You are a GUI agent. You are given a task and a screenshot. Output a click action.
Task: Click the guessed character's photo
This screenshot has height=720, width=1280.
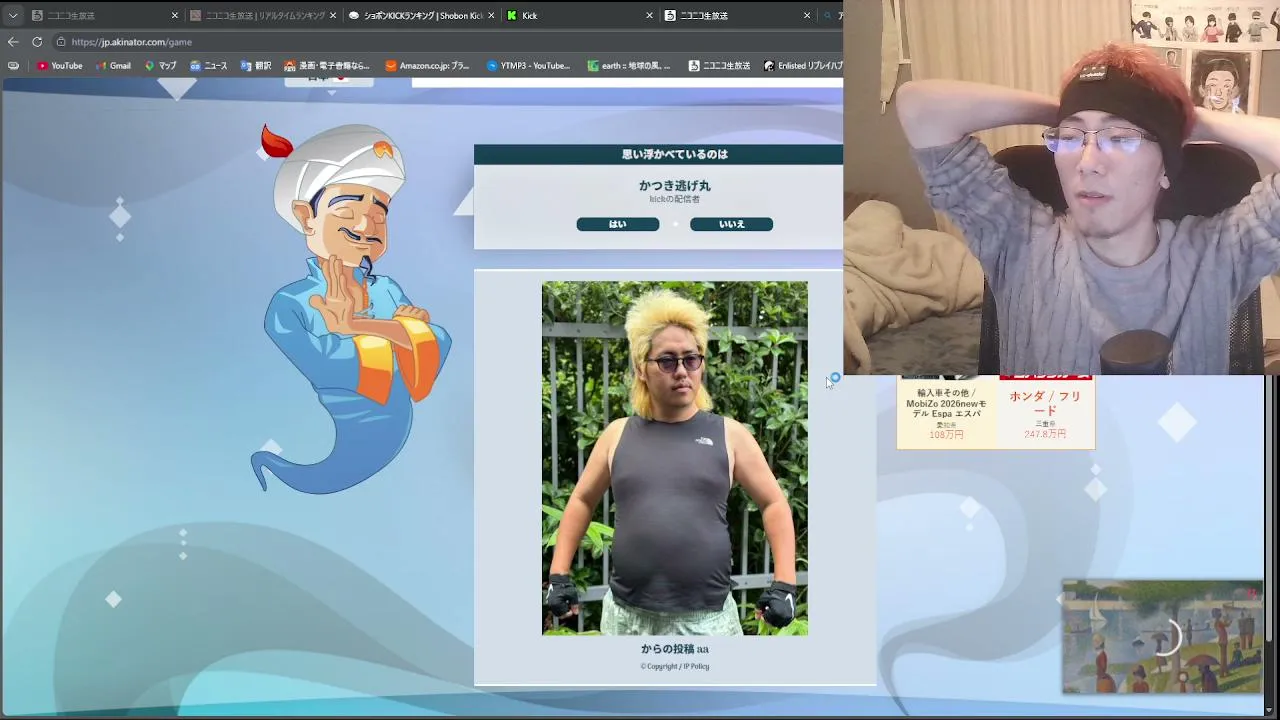pos(675,458)
